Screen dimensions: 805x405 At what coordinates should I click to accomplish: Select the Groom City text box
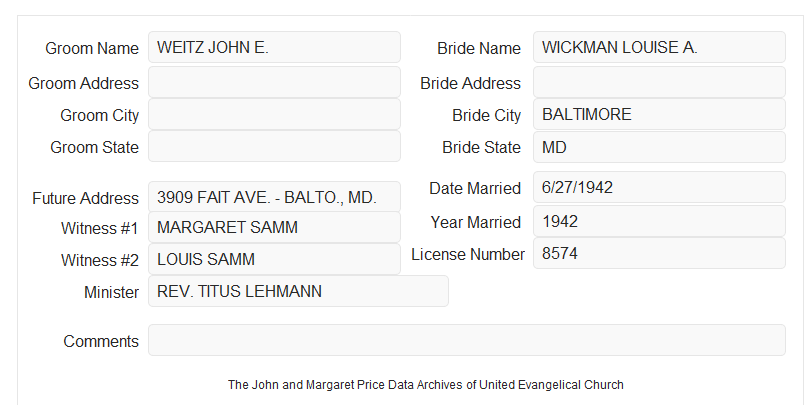(x=274, y=114)
